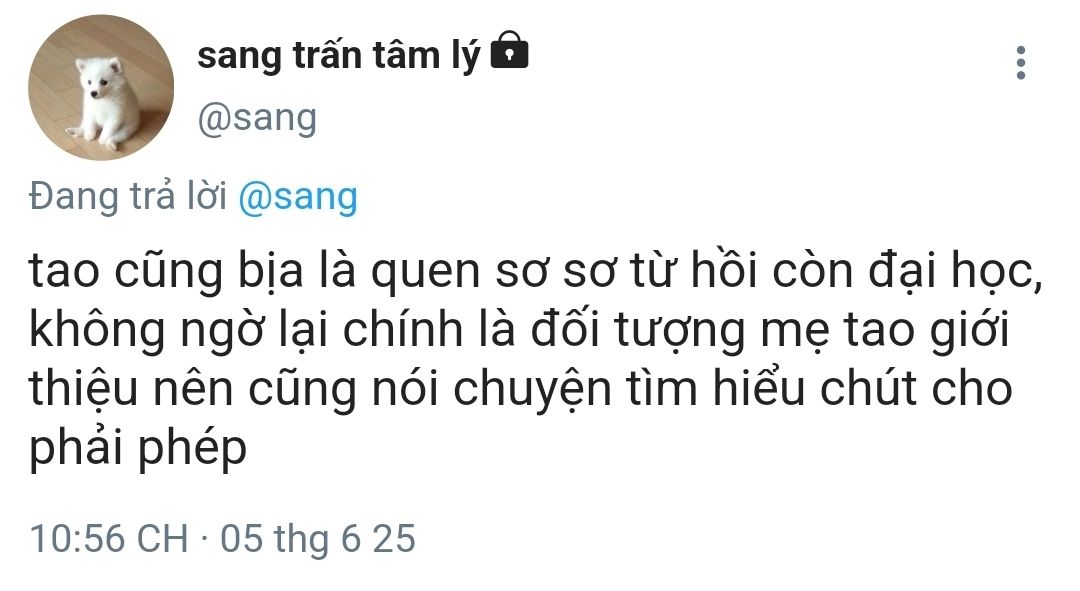The height and width of the screenshot is (591, 1080).
Task: Open the three-dot more options menu
Action: (1020, 62)
